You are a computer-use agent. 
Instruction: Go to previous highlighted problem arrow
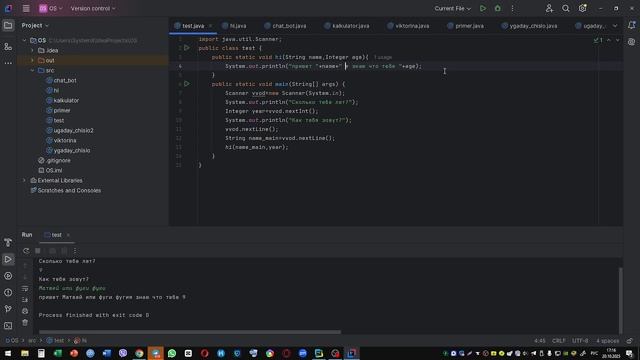609,40
